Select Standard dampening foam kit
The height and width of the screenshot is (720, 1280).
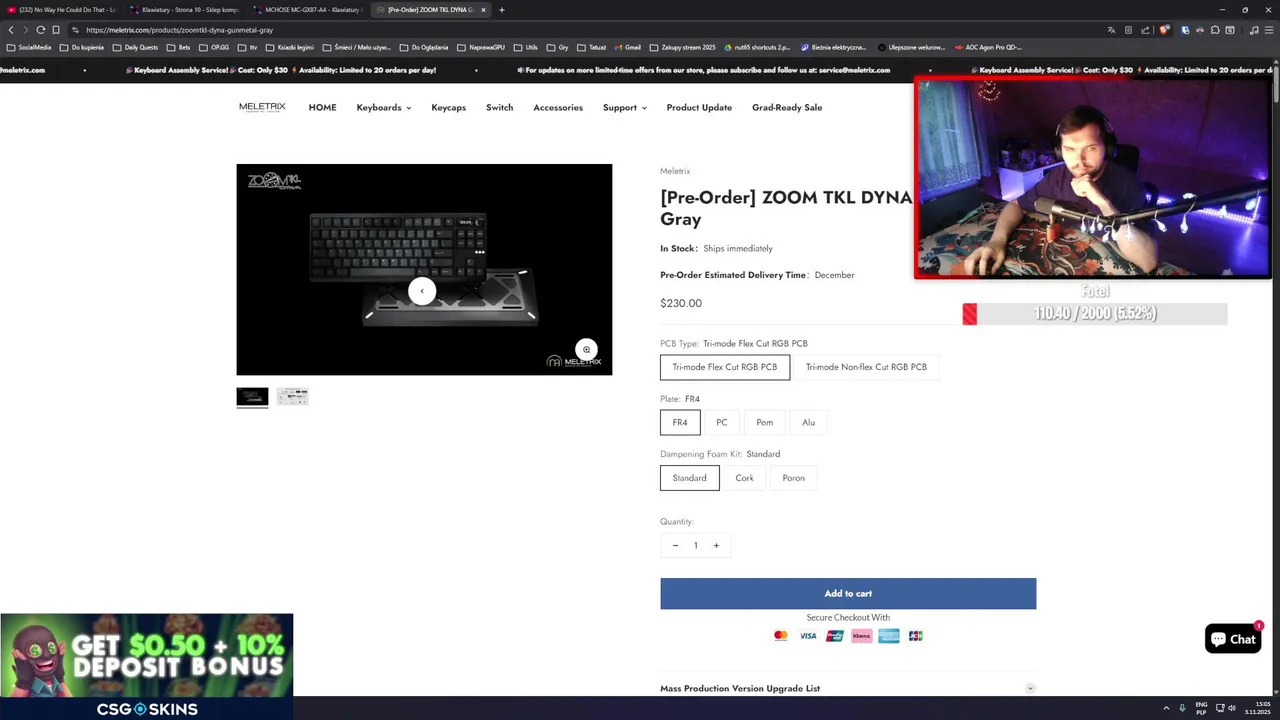689,478
